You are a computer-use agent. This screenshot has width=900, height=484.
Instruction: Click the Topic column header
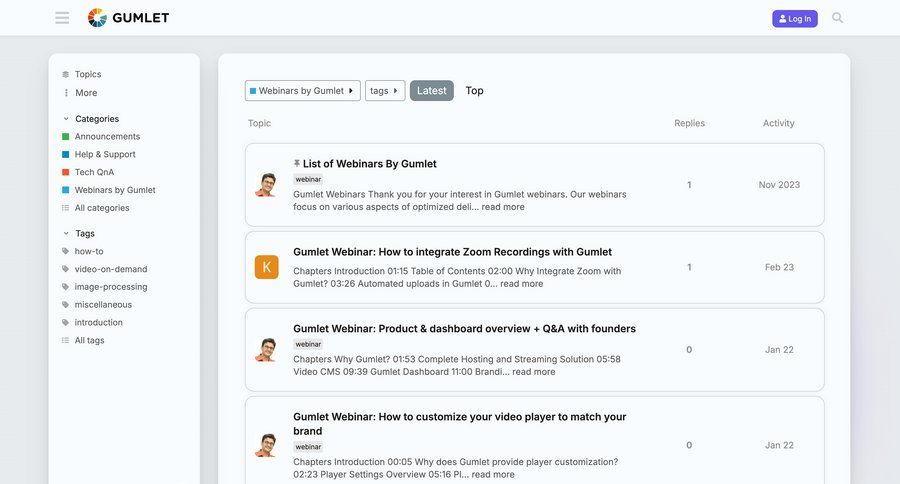pos(259,123)
